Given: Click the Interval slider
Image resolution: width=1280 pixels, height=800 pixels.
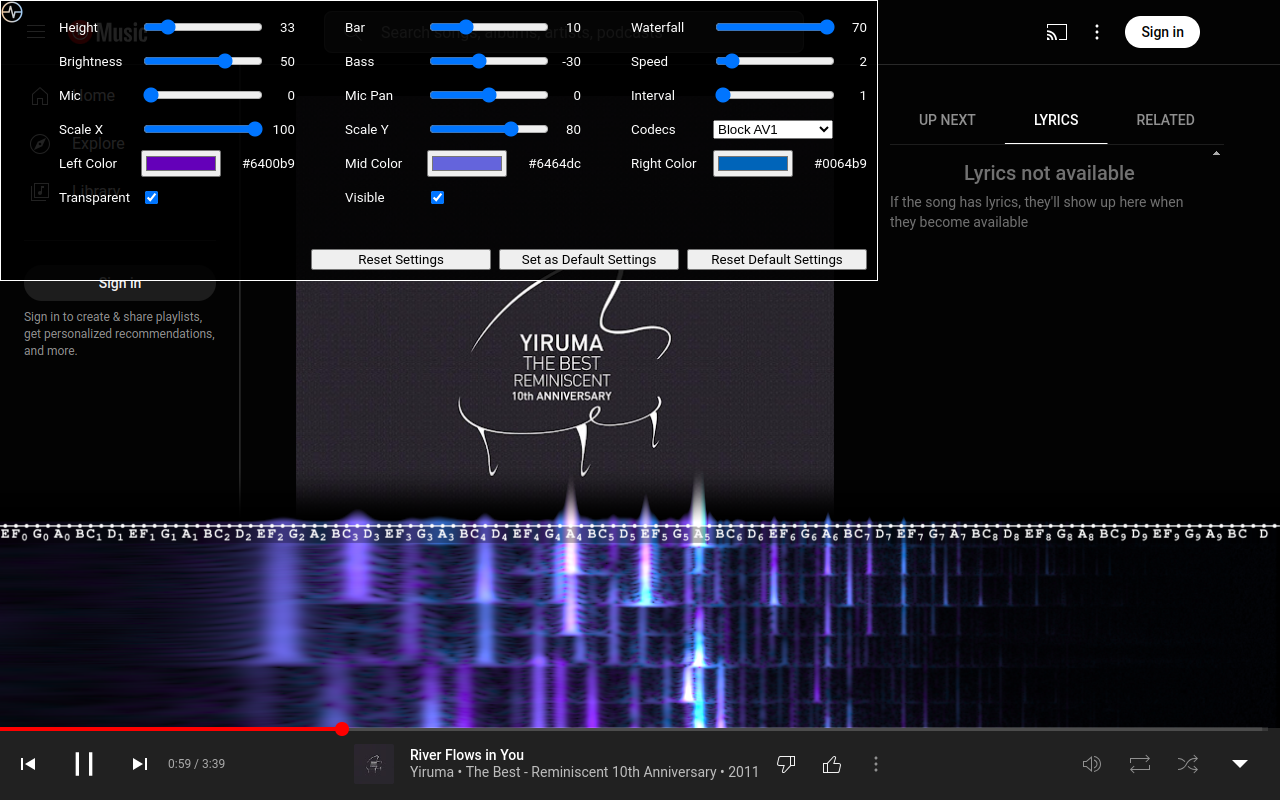Looking at the screenshot, I should (775, 96).
